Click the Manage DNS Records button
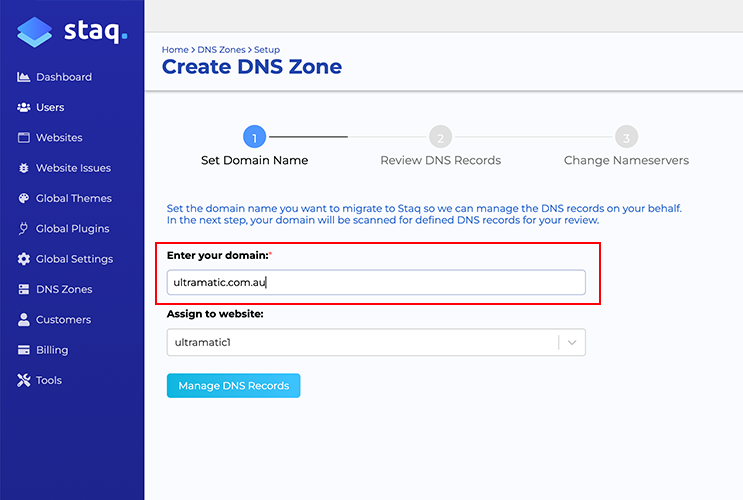This screenshot has height=500, width=743. pos(234,385)
